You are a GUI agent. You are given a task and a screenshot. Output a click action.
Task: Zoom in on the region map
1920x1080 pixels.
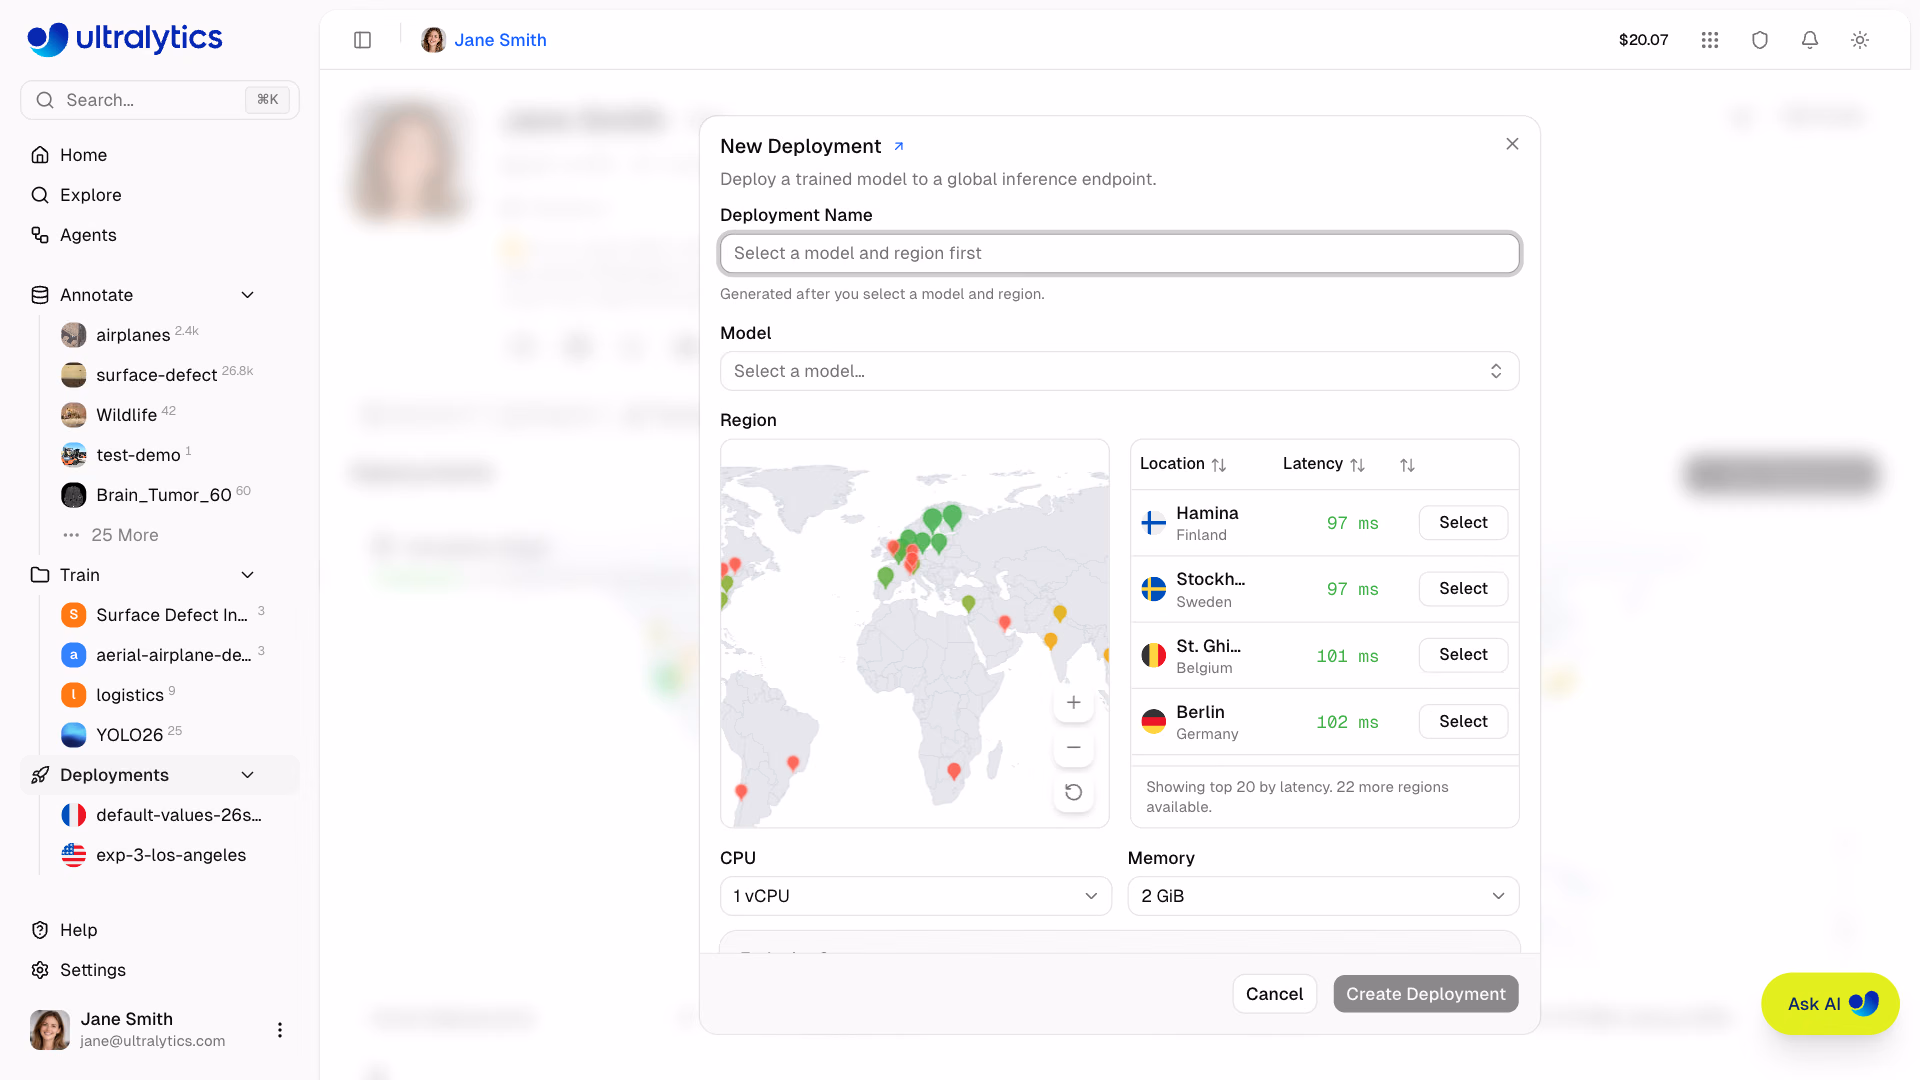(x=1073, y=703)
